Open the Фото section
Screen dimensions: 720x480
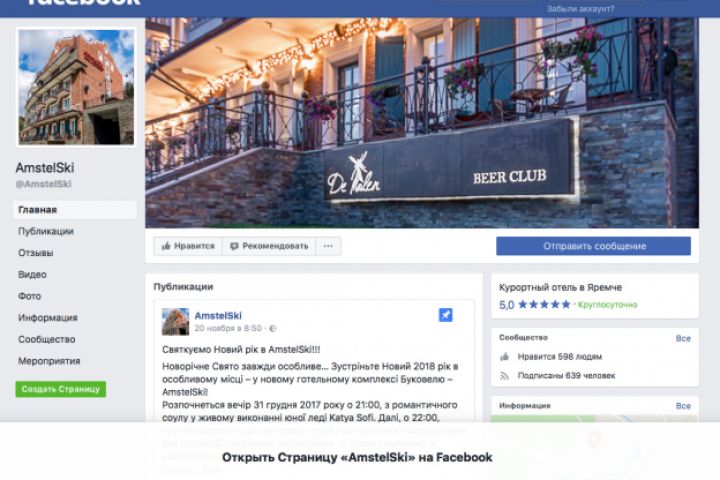point(29,296)
